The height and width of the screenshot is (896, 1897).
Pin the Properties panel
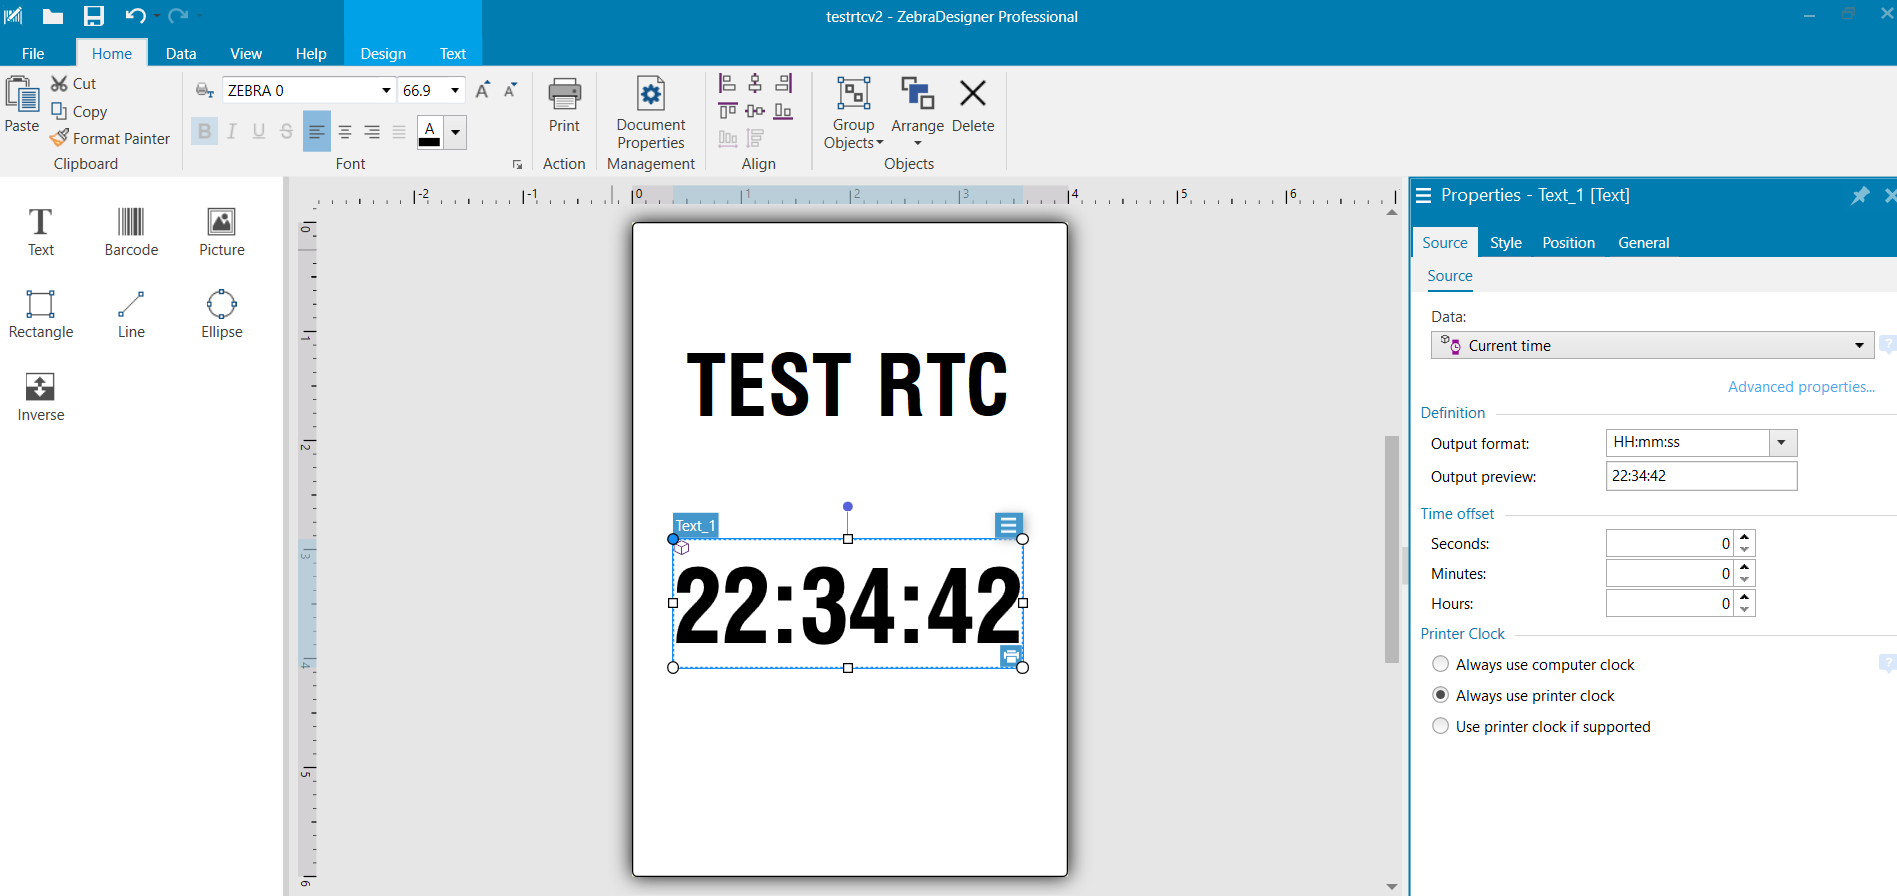pyautogui.click(x=1860, y=196)
